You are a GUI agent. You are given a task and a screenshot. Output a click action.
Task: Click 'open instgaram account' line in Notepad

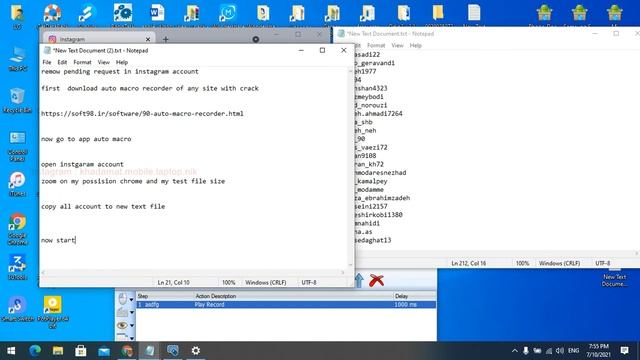(x=82, y=164)
